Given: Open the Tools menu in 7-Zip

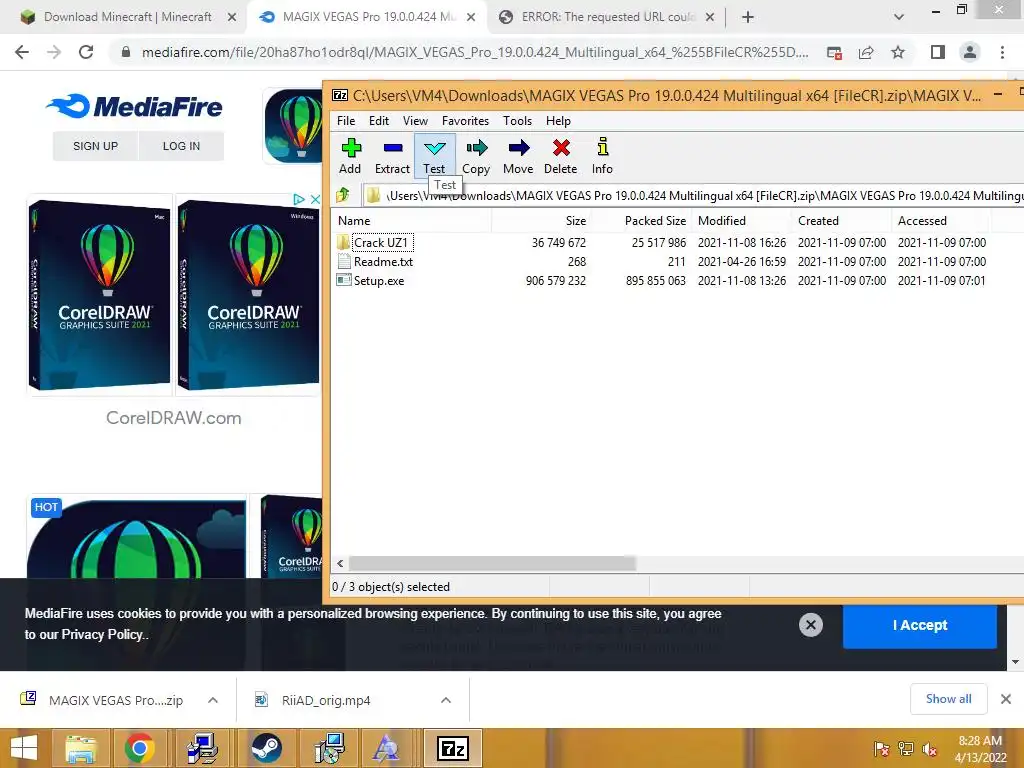Looking at the screenshot, I should click(517, 121).
